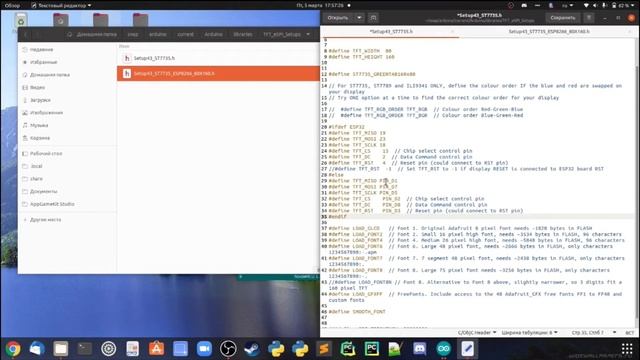The height and width of the screenshot is (360, 640).
Task: Navigate to the libraries path segment
Action: [x=243, y=34]
